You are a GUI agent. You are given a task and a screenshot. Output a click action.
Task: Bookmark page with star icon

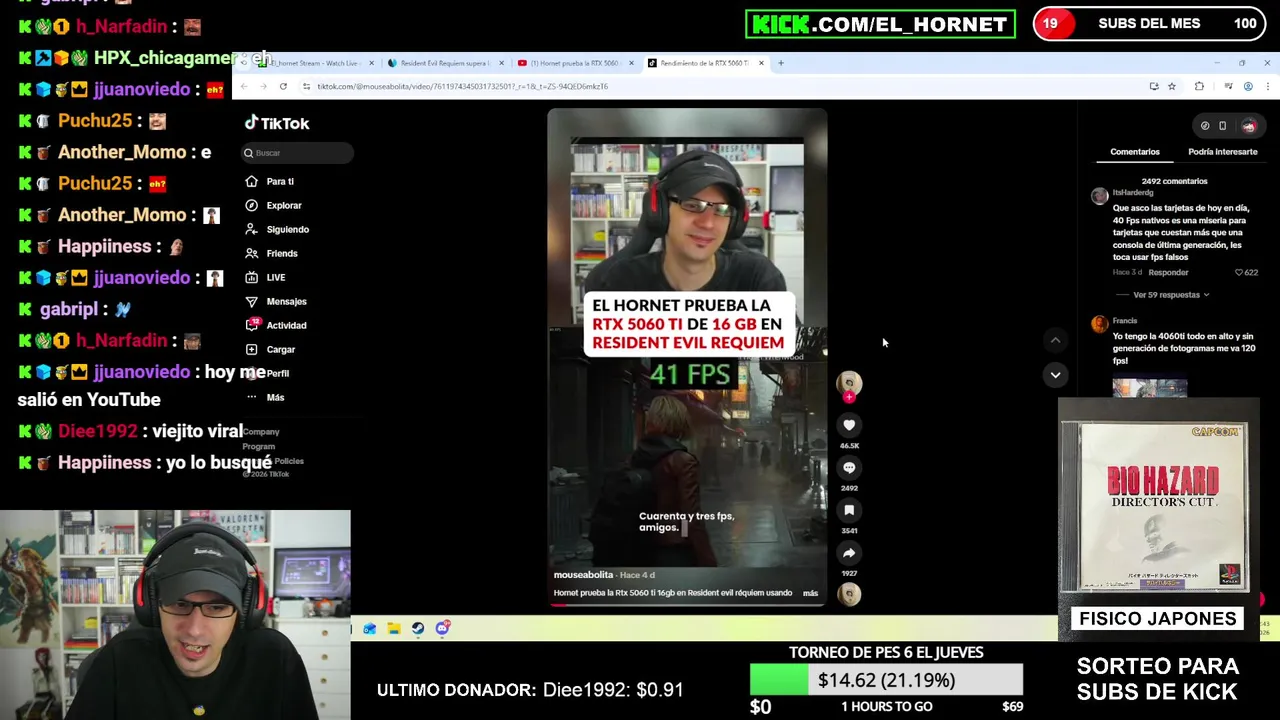point(1172,86)
